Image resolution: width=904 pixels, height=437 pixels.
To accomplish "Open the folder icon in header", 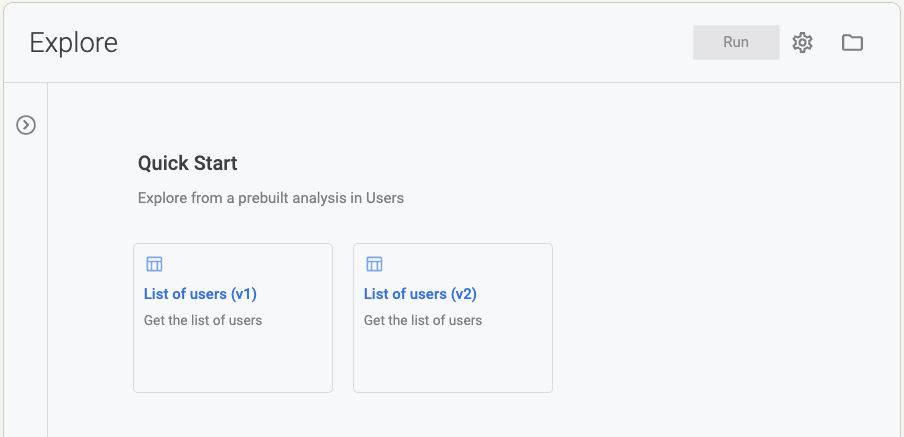I will (852, 43).
